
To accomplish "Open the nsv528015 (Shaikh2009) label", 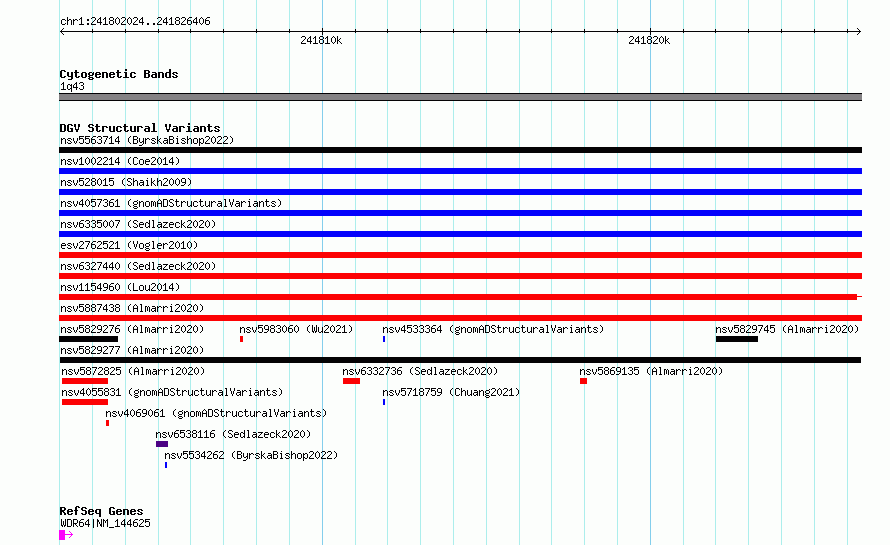I will [126, 182].
